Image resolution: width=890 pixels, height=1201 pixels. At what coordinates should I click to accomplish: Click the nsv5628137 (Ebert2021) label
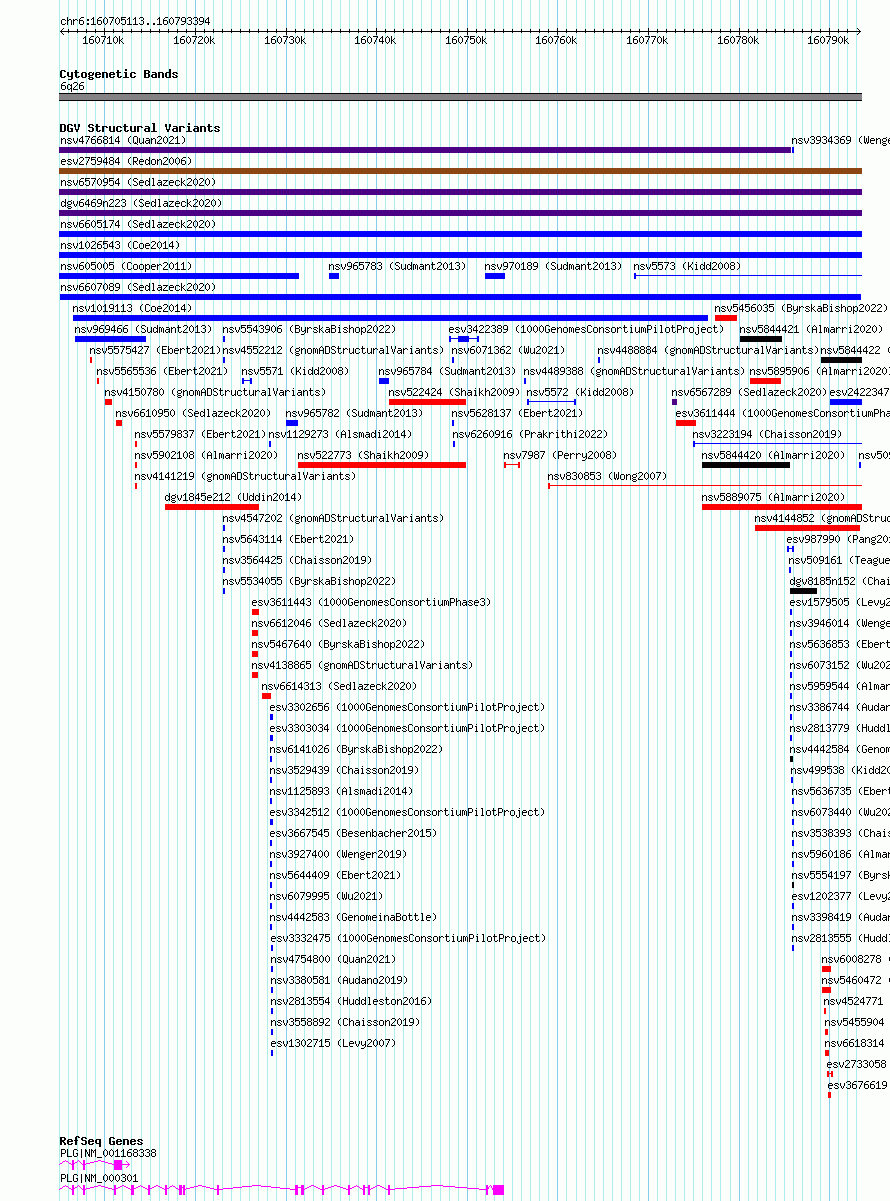[515, 413]
